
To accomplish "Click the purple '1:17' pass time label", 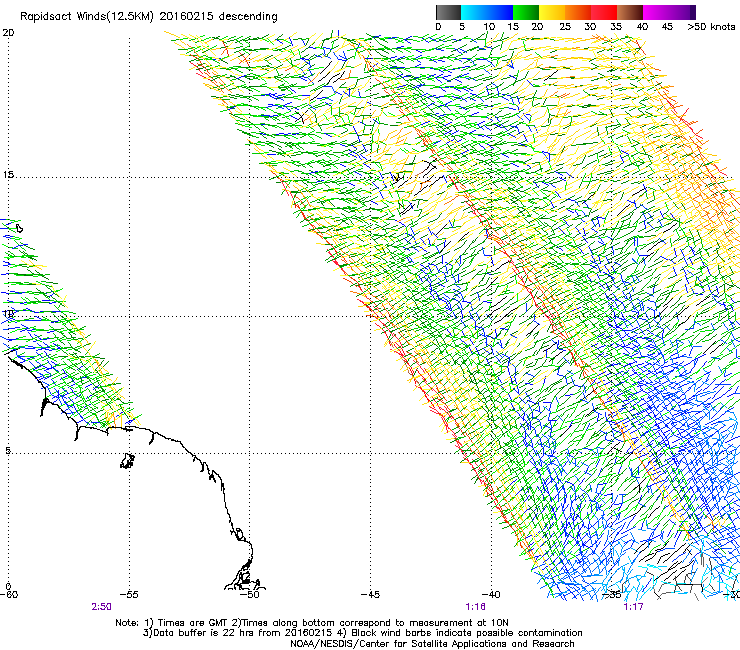I will click(x=633, y=607).
